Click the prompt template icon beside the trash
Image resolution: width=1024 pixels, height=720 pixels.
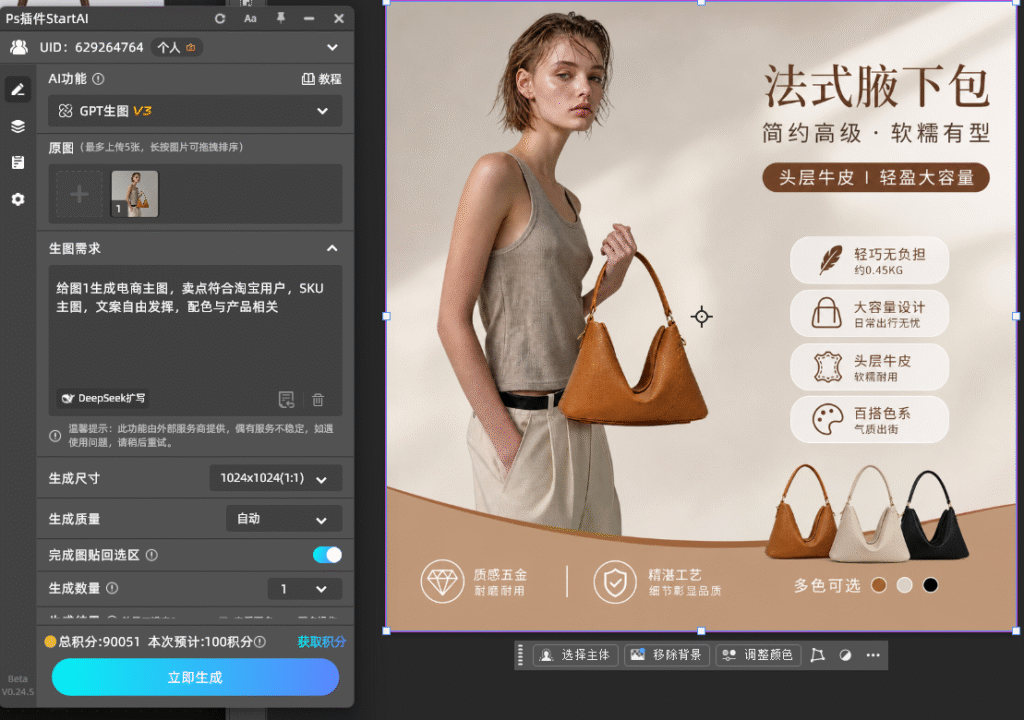point(286,399)
